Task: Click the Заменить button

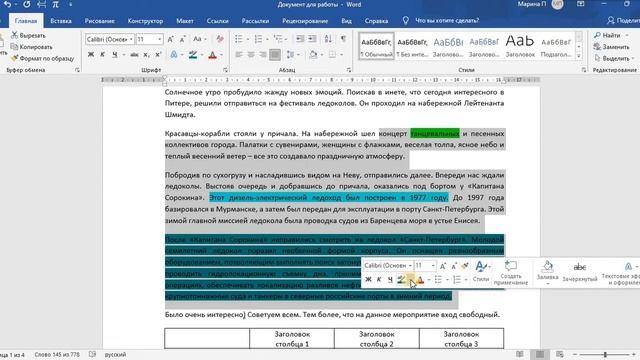Action: click(x=612, y=47)
